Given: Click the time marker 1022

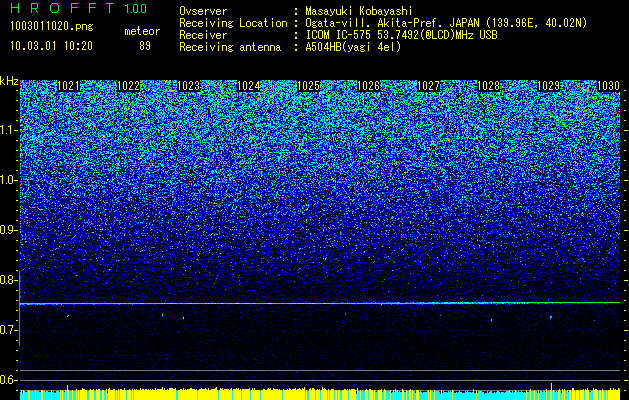Looking at the screenshot, I should pos(129,86).
